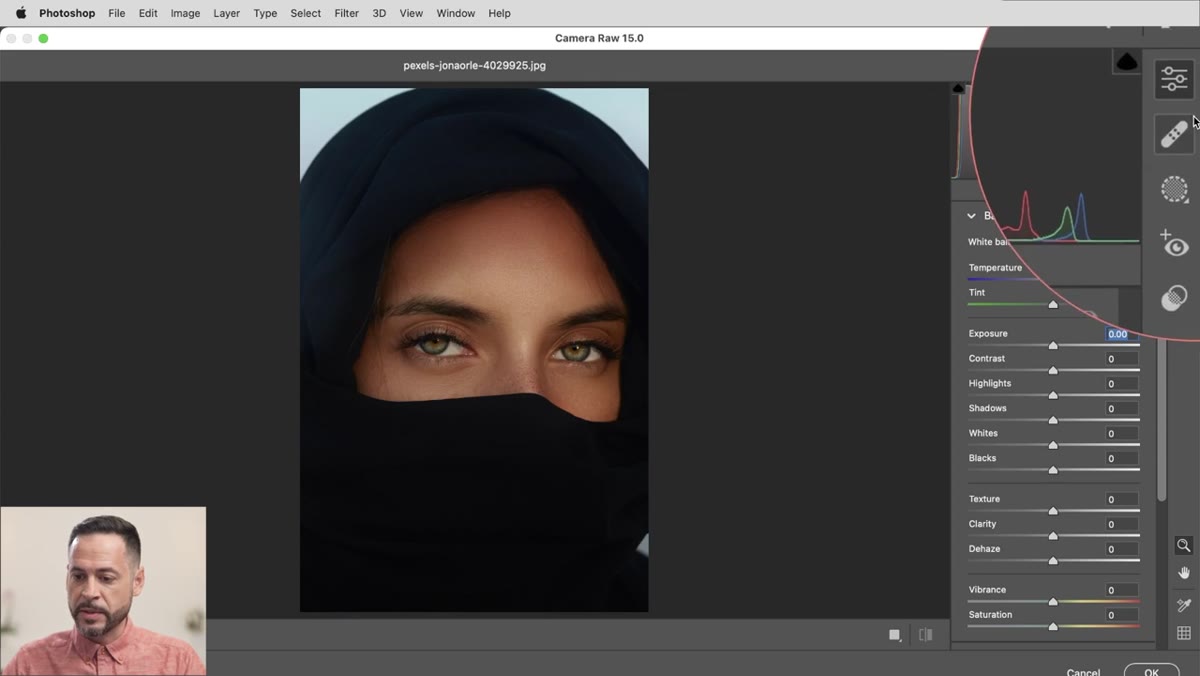Click the Contrast slider handle

click(x=1053, y=370)
